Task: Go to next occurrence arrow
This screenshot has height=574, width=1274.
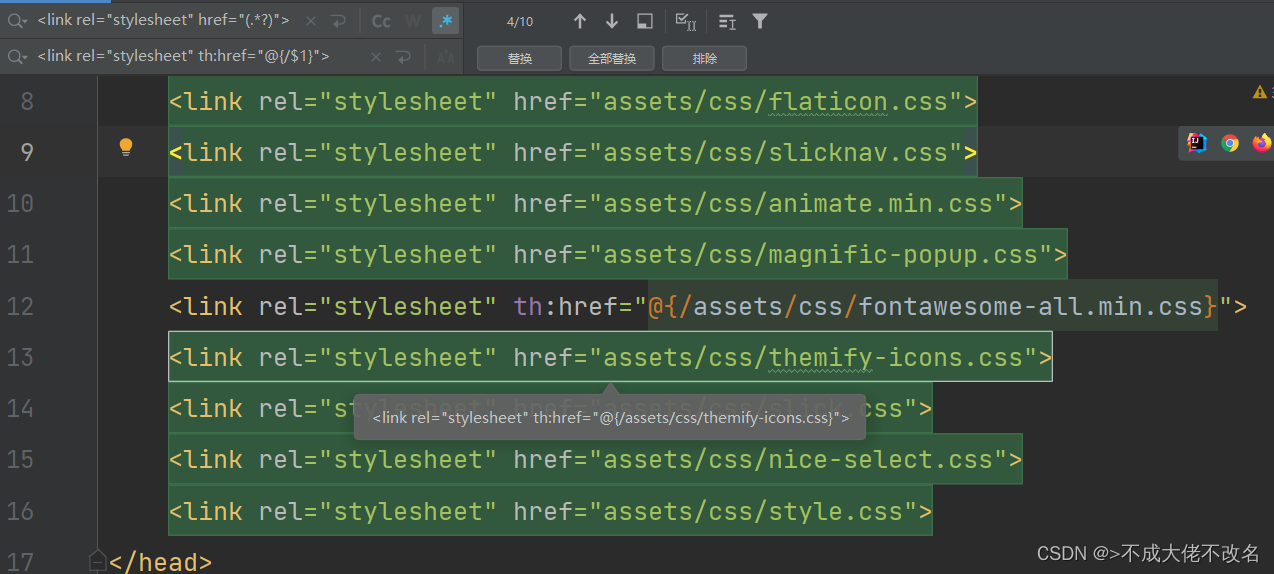Action: click(x=612, y=21)
